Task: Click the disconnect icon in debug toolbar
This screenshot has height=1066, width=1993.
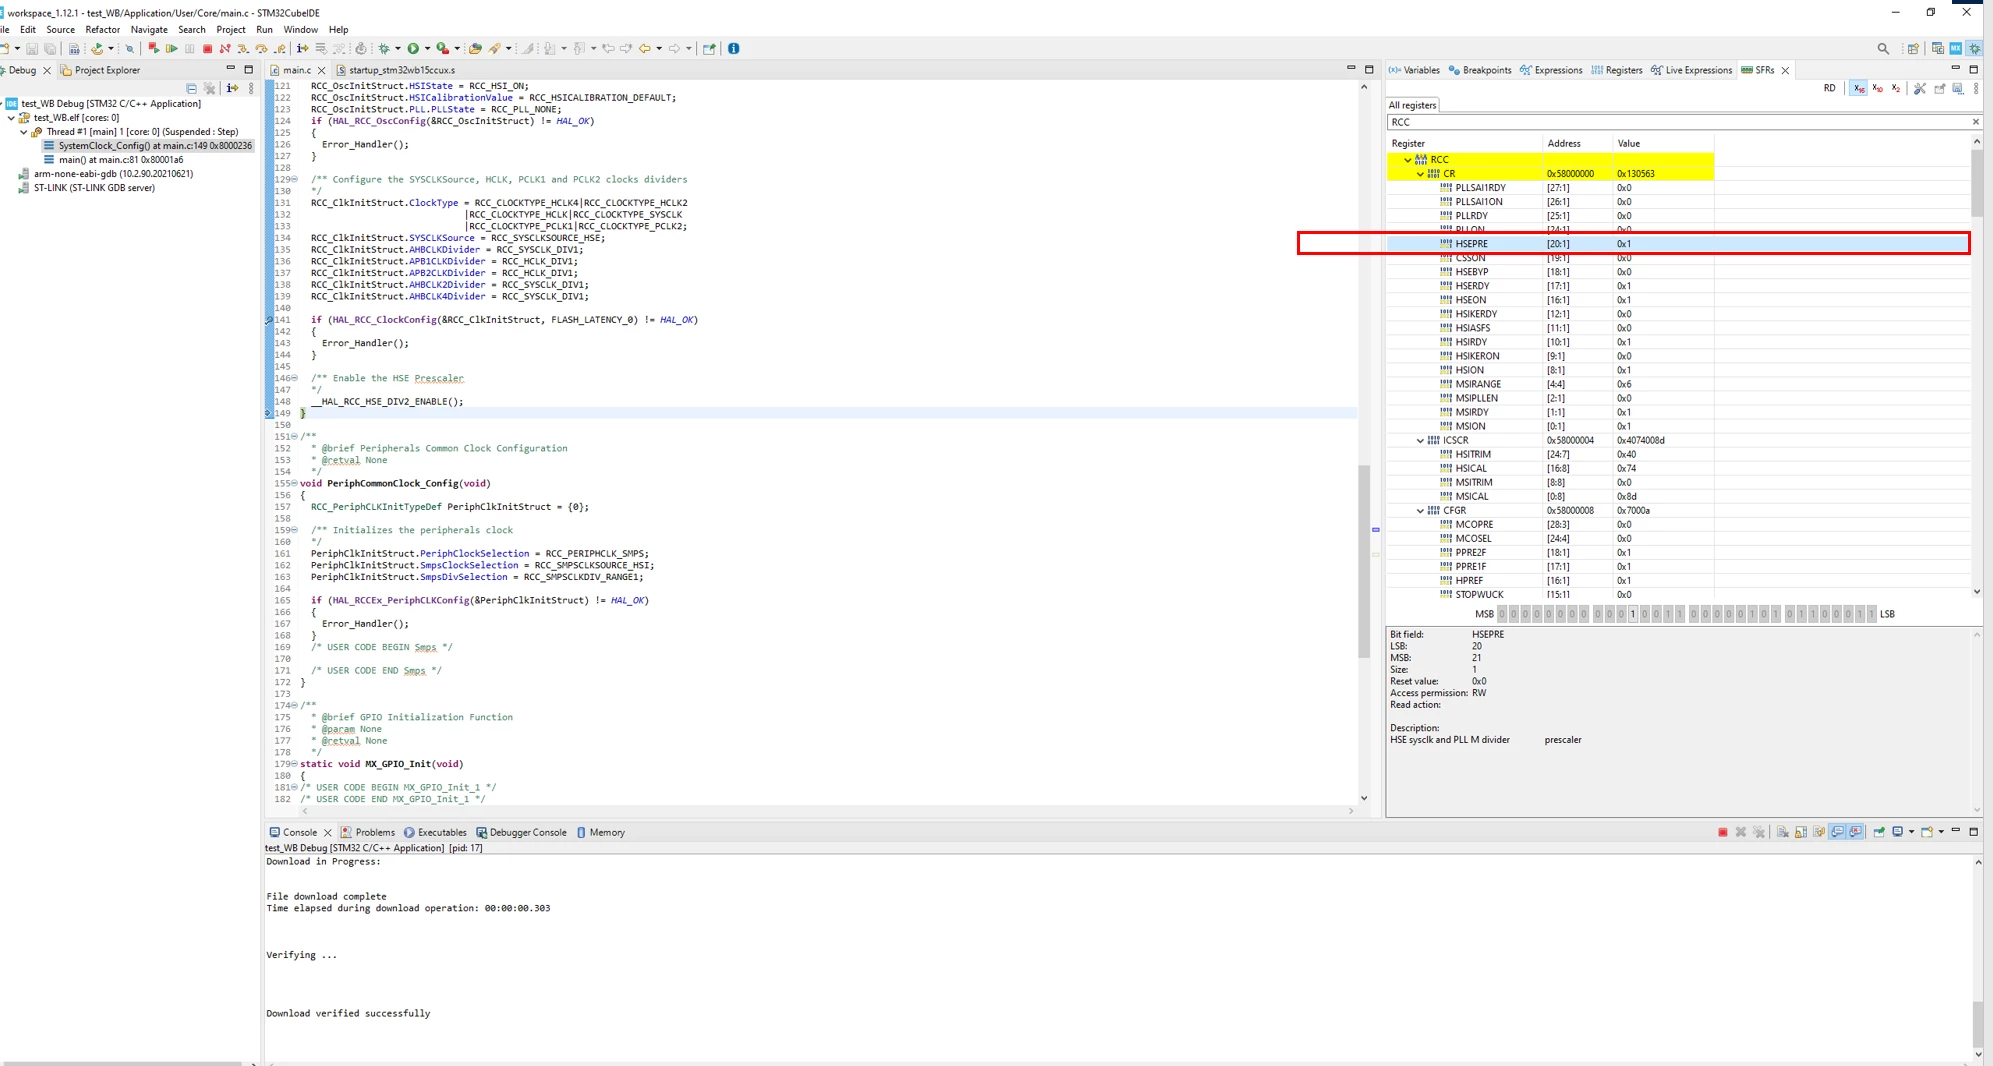Action: [225, 48]
